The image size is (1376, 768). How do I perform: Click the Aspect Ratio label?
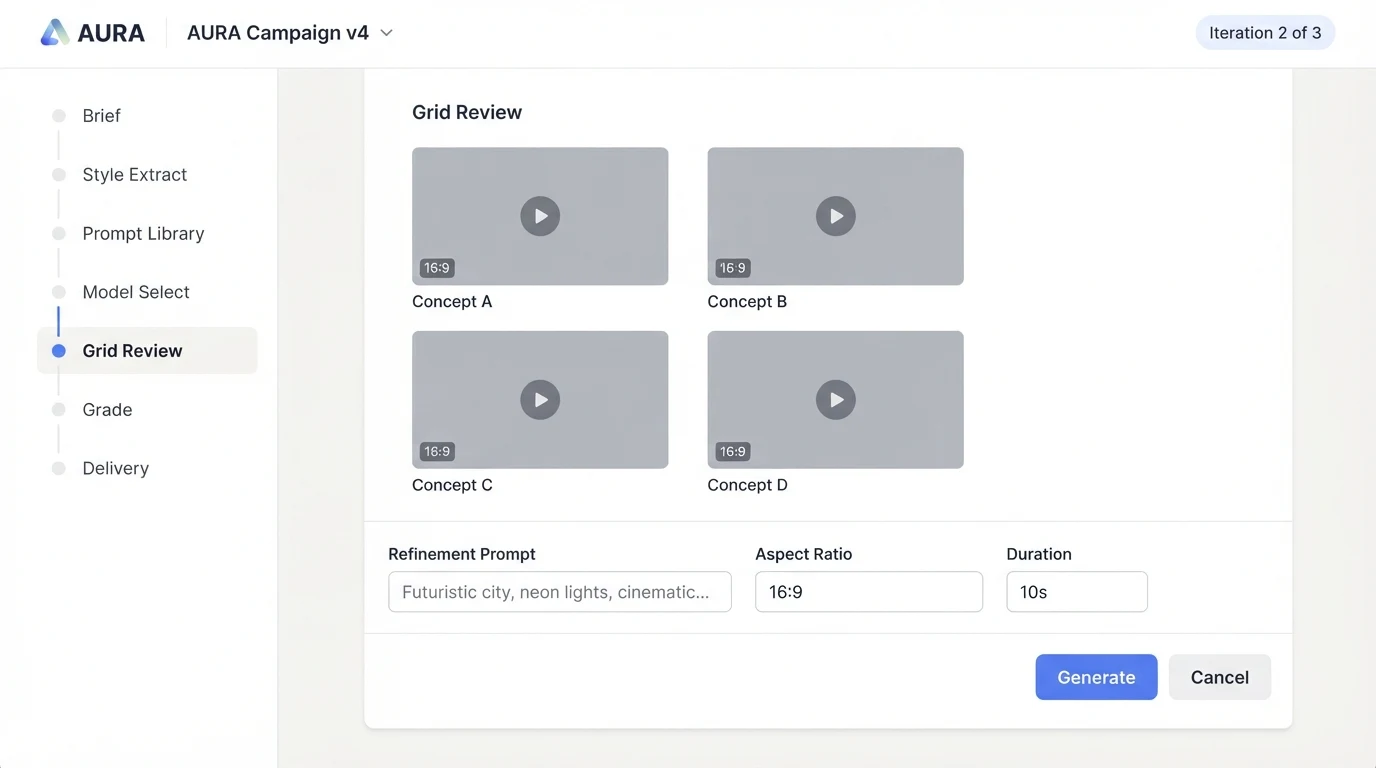pos(804,554)
